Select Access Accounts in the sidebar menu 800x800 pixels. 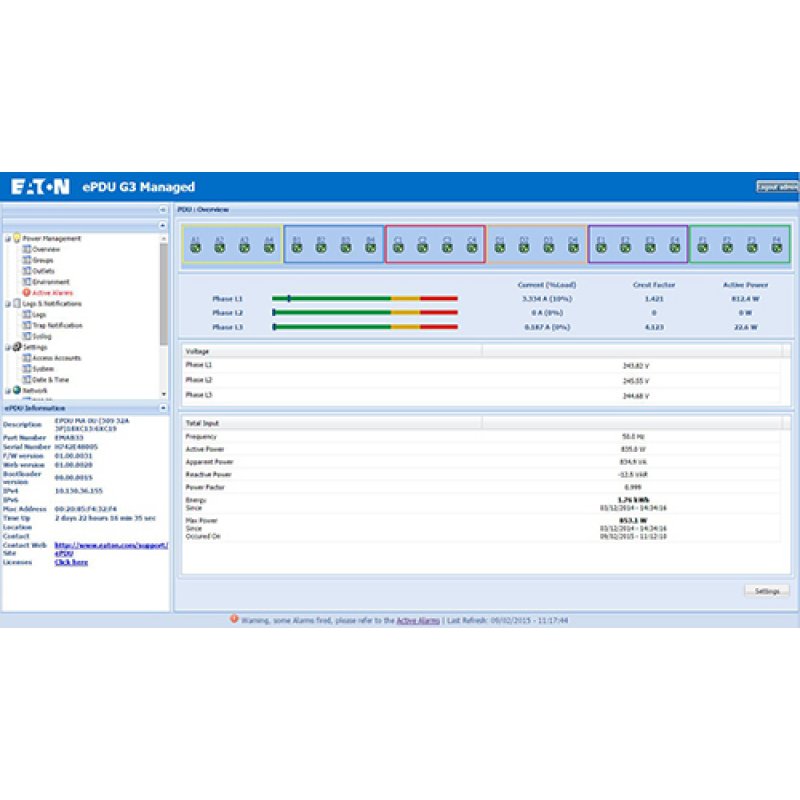click(x=27, y=357)
